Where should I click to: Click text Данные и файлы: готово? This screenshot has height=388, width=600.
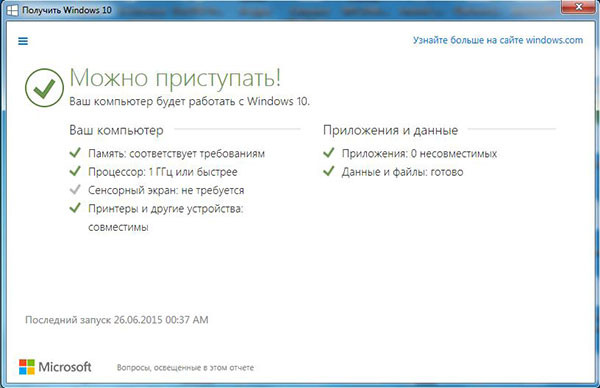[x=403, y=172]
